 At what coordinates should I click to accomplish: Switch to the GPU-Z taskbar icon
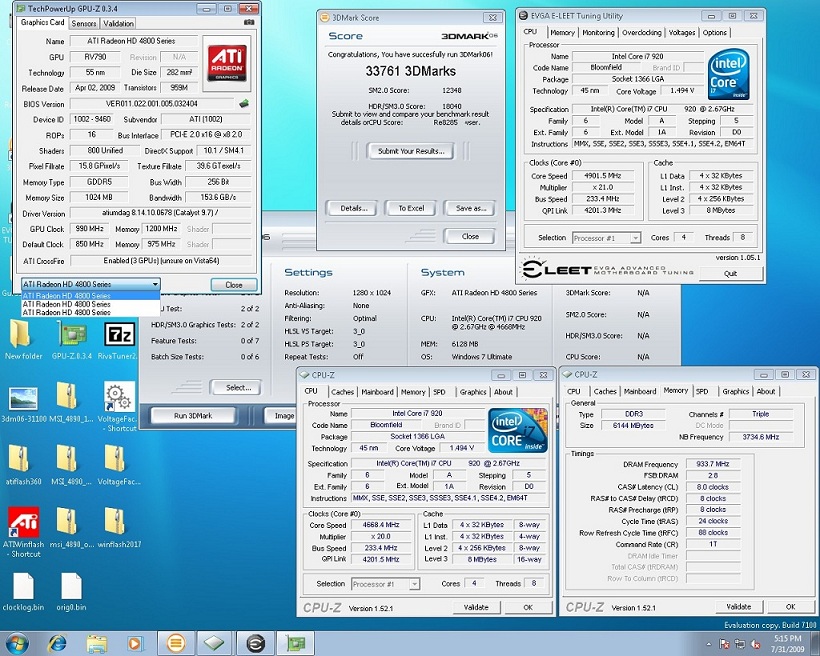click(295, 643)
